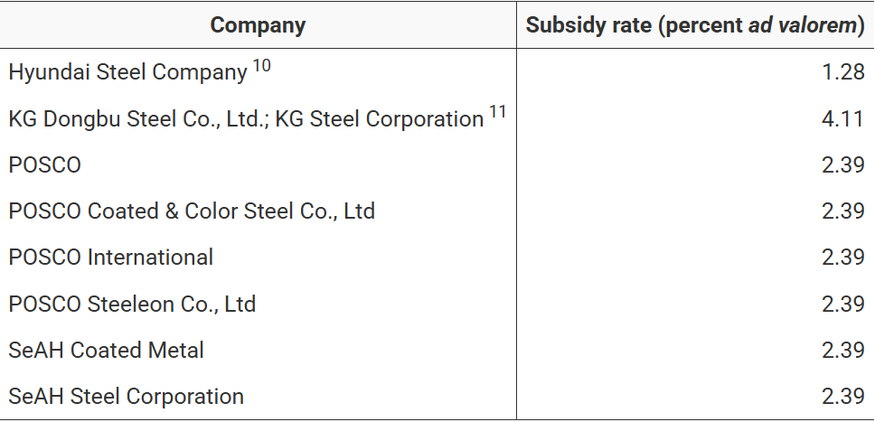Viewport: 875px width, 422px height.
Task: Select POSCO Coated & Color Steel cell
Action: 192,211
